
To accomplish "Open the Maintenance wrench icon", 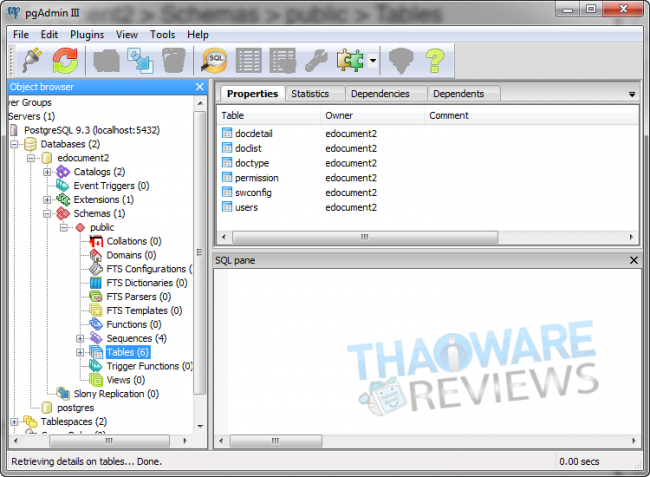I will (316, 61).
